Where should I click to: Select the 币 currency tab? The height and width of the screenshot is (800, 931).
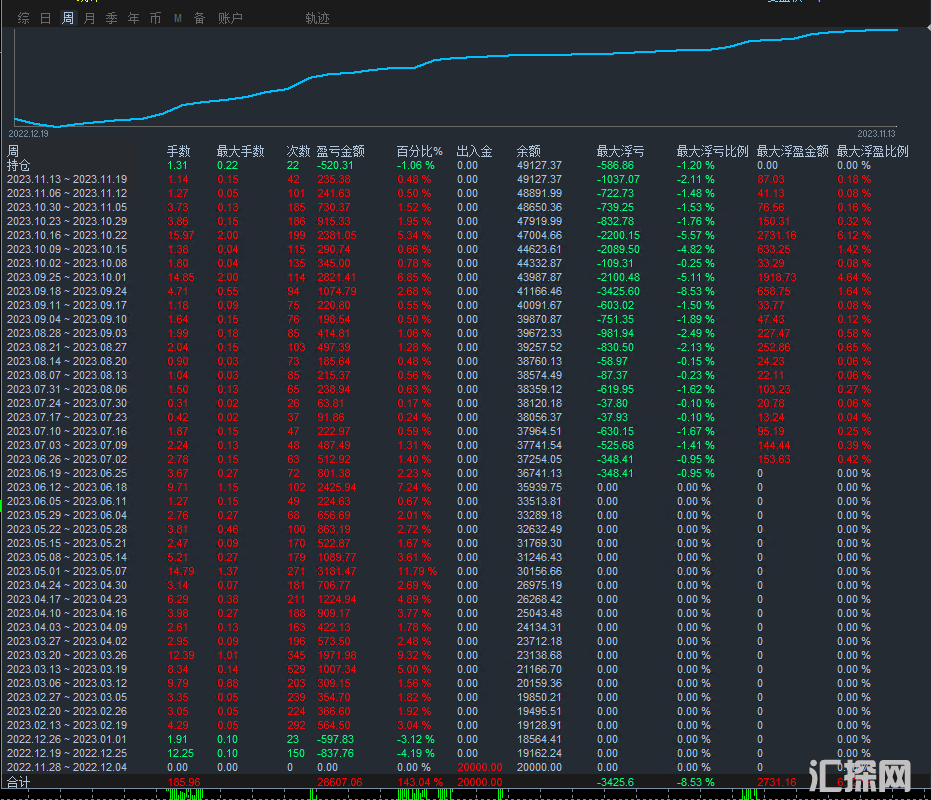(155, 18)
